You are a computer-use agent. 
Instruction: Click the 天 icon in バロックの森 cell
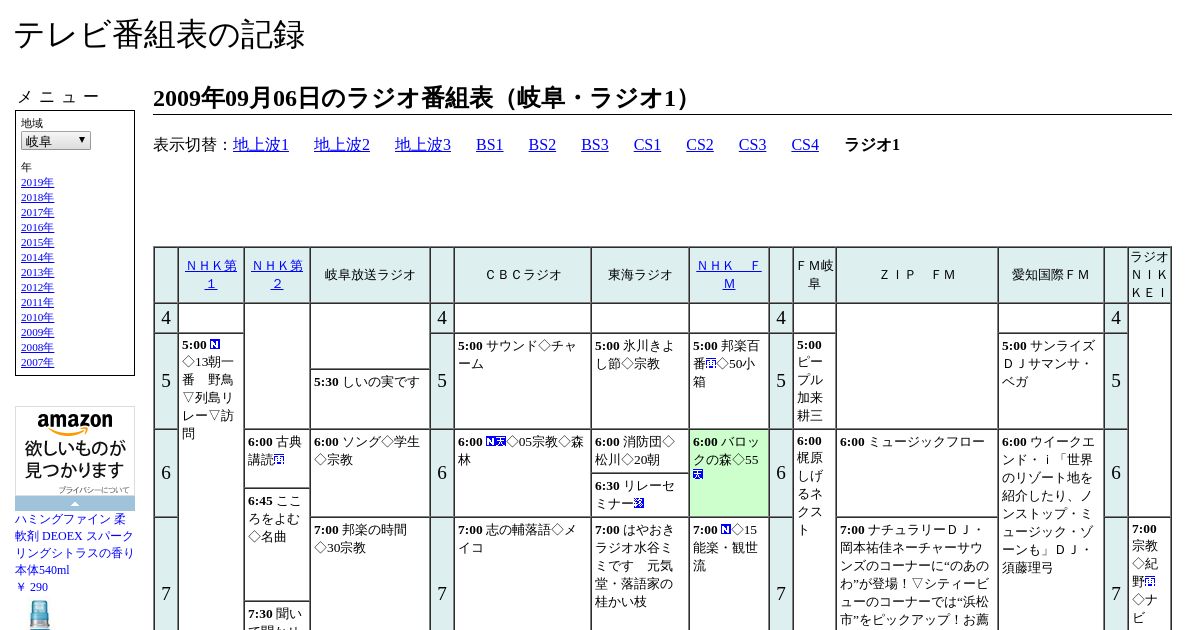(x=698, y=474)
